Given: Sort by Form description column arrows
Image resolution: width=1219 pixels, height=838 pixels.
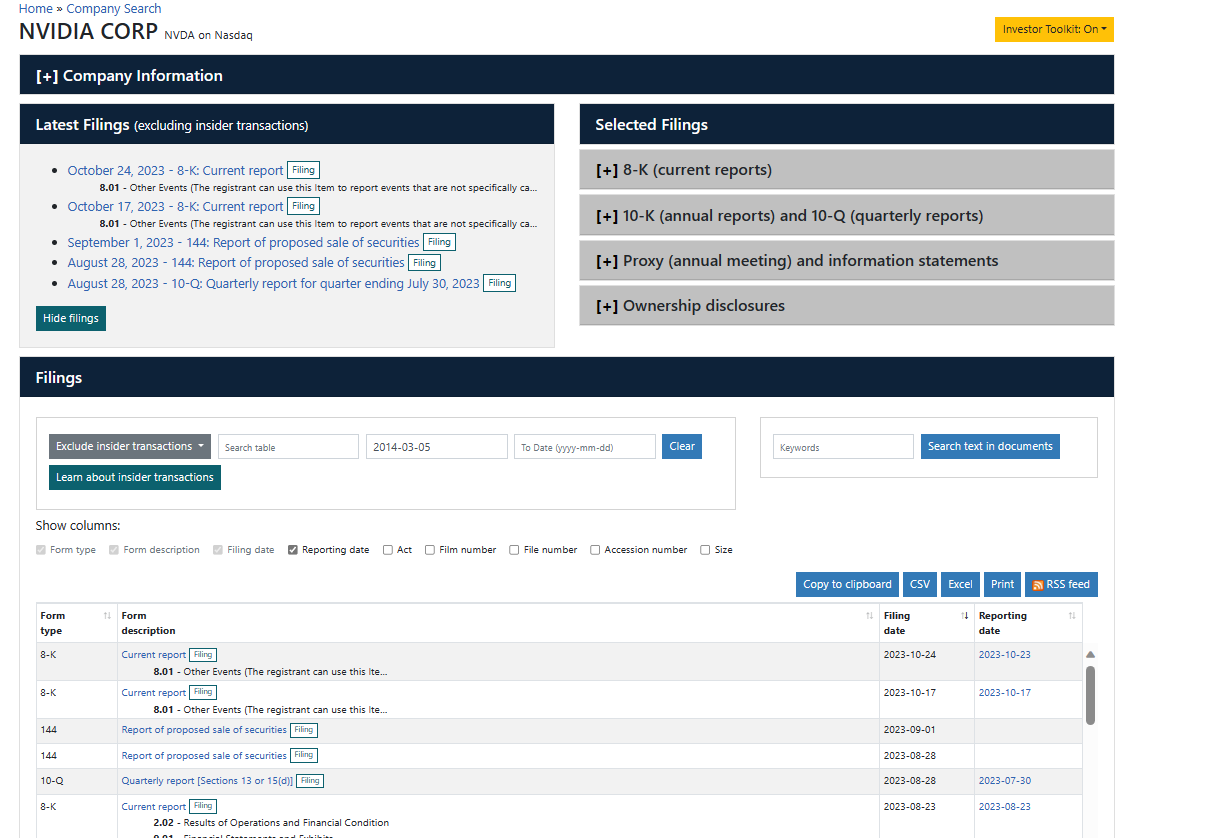Looking at the screenshot, I should click(x=869, y=616).
